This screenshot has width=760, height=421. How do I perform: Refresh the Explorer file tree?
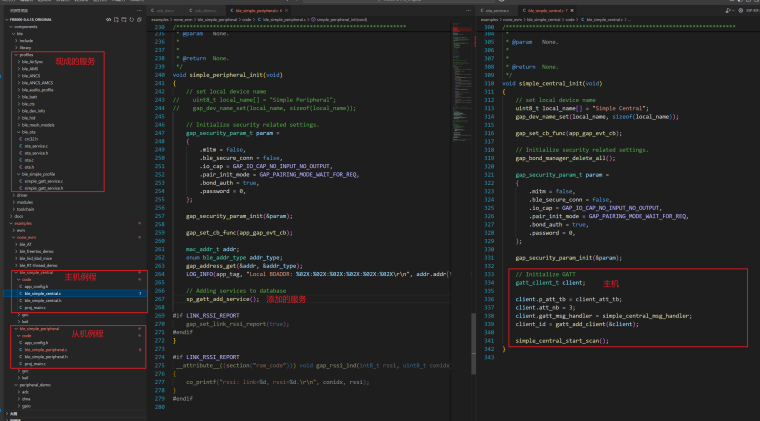132,19
